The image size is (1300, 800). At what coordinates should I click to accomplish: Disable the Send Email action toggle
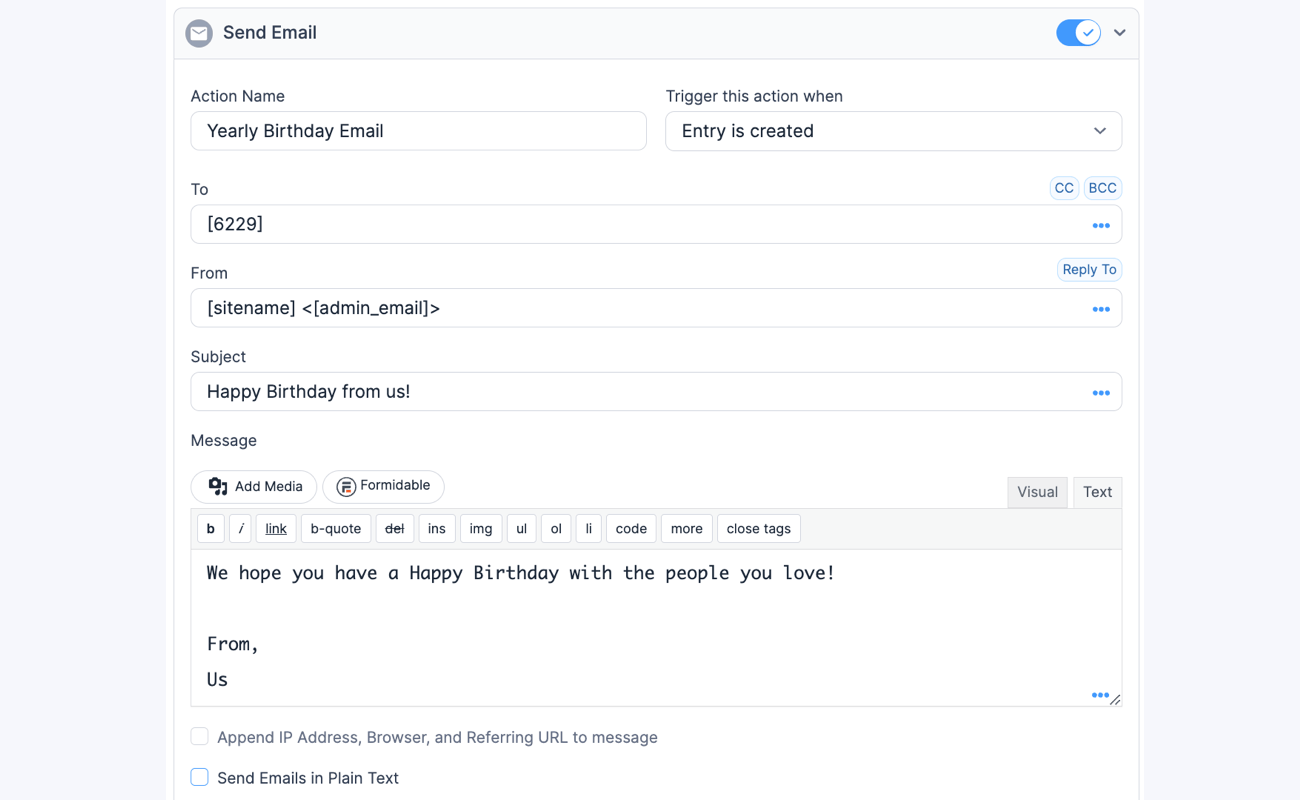point(1078,32)
